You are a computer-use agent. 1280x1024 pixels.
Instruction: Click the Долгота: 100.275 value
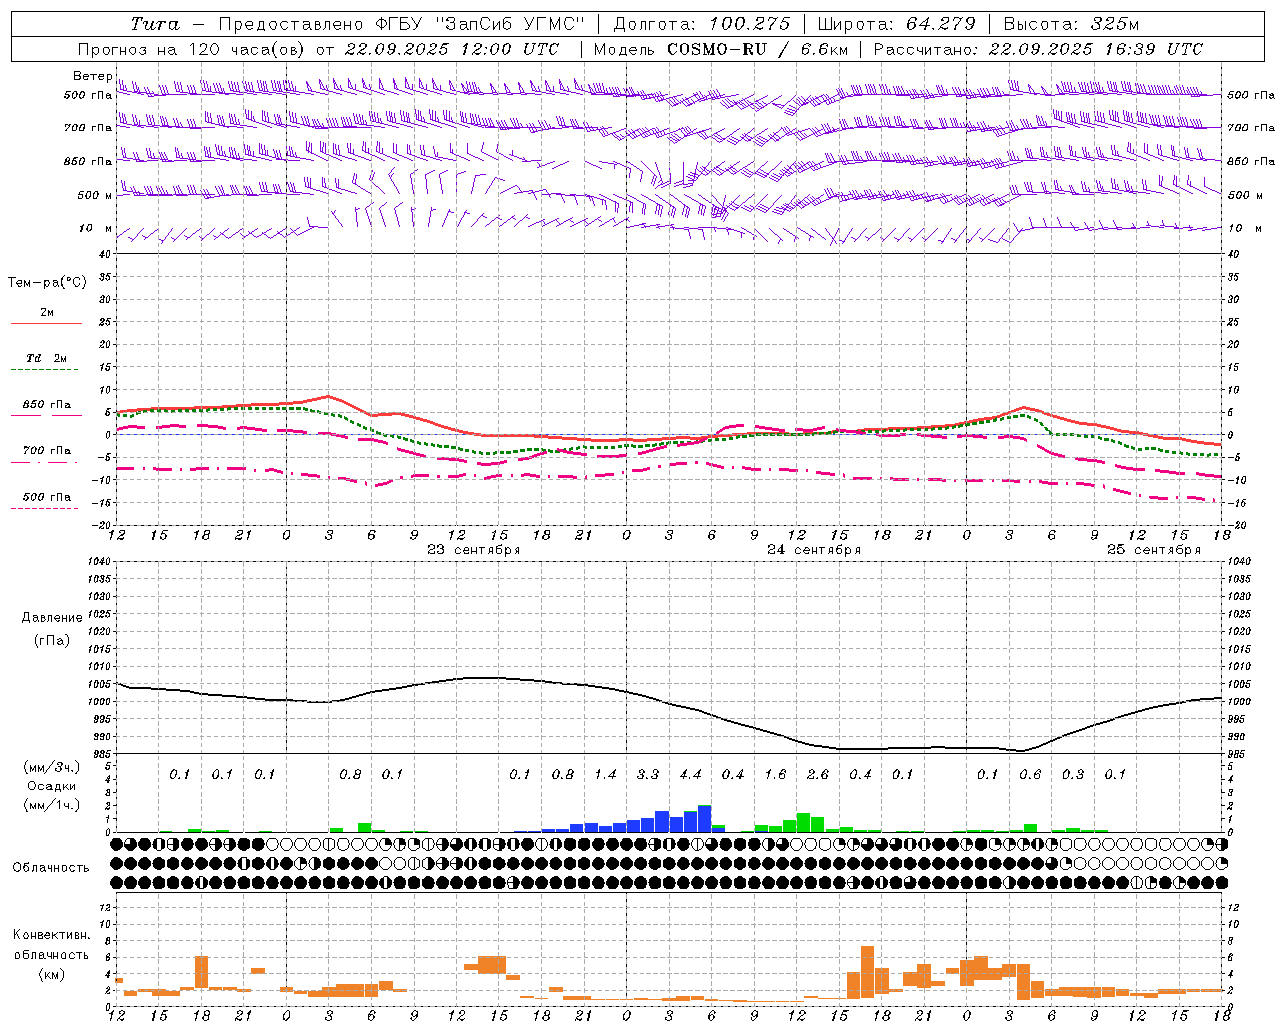pos(701,24)
